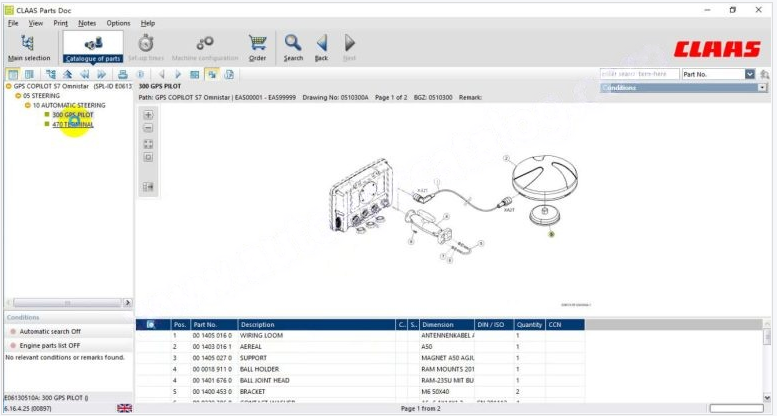
Task: Fit the drawing to the window
Action: [148, 143]
